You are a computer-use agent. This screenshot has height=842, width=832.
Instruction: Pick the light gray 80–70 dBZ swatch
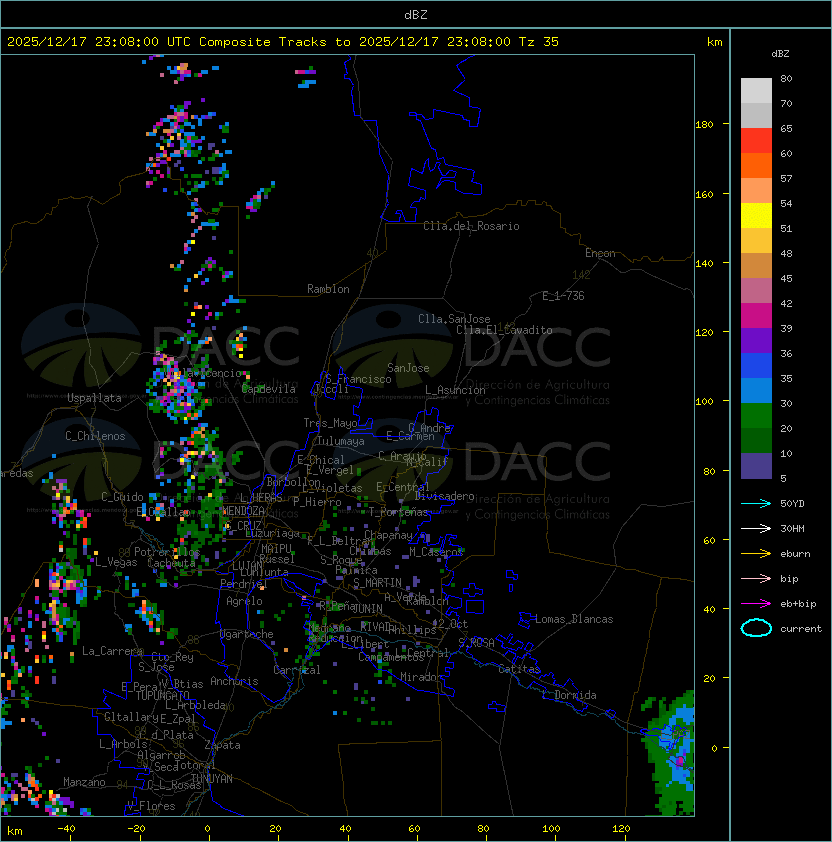(x=756, y=90)
